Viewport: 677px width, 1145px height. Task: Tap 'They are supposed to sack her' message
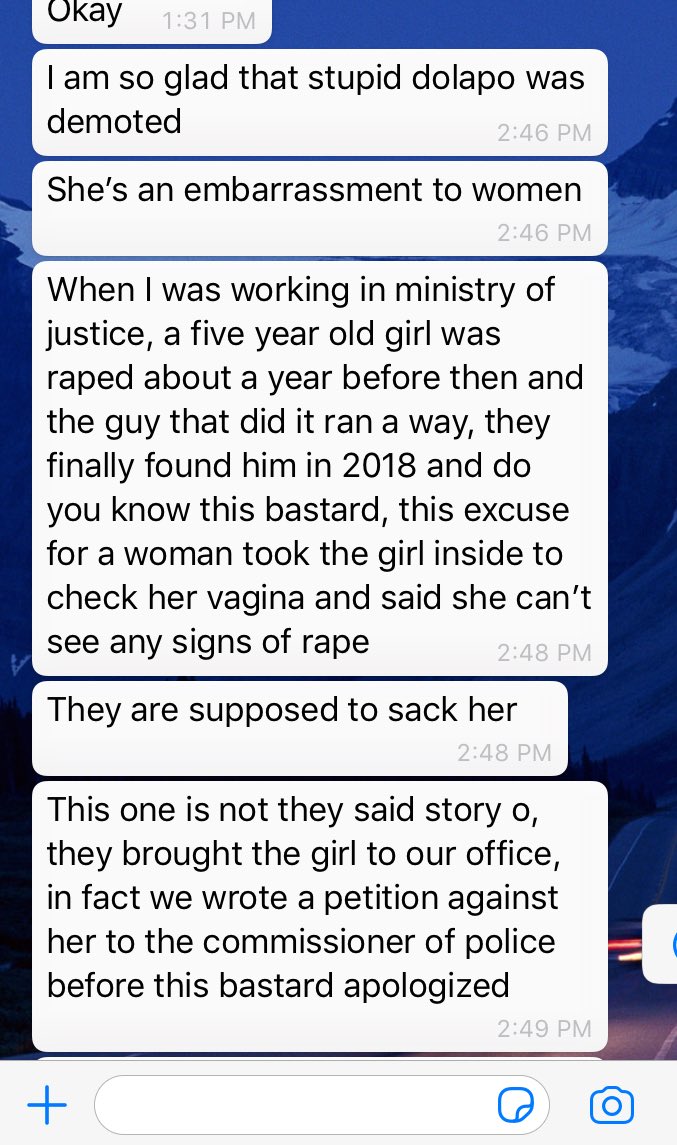point(299,728)
